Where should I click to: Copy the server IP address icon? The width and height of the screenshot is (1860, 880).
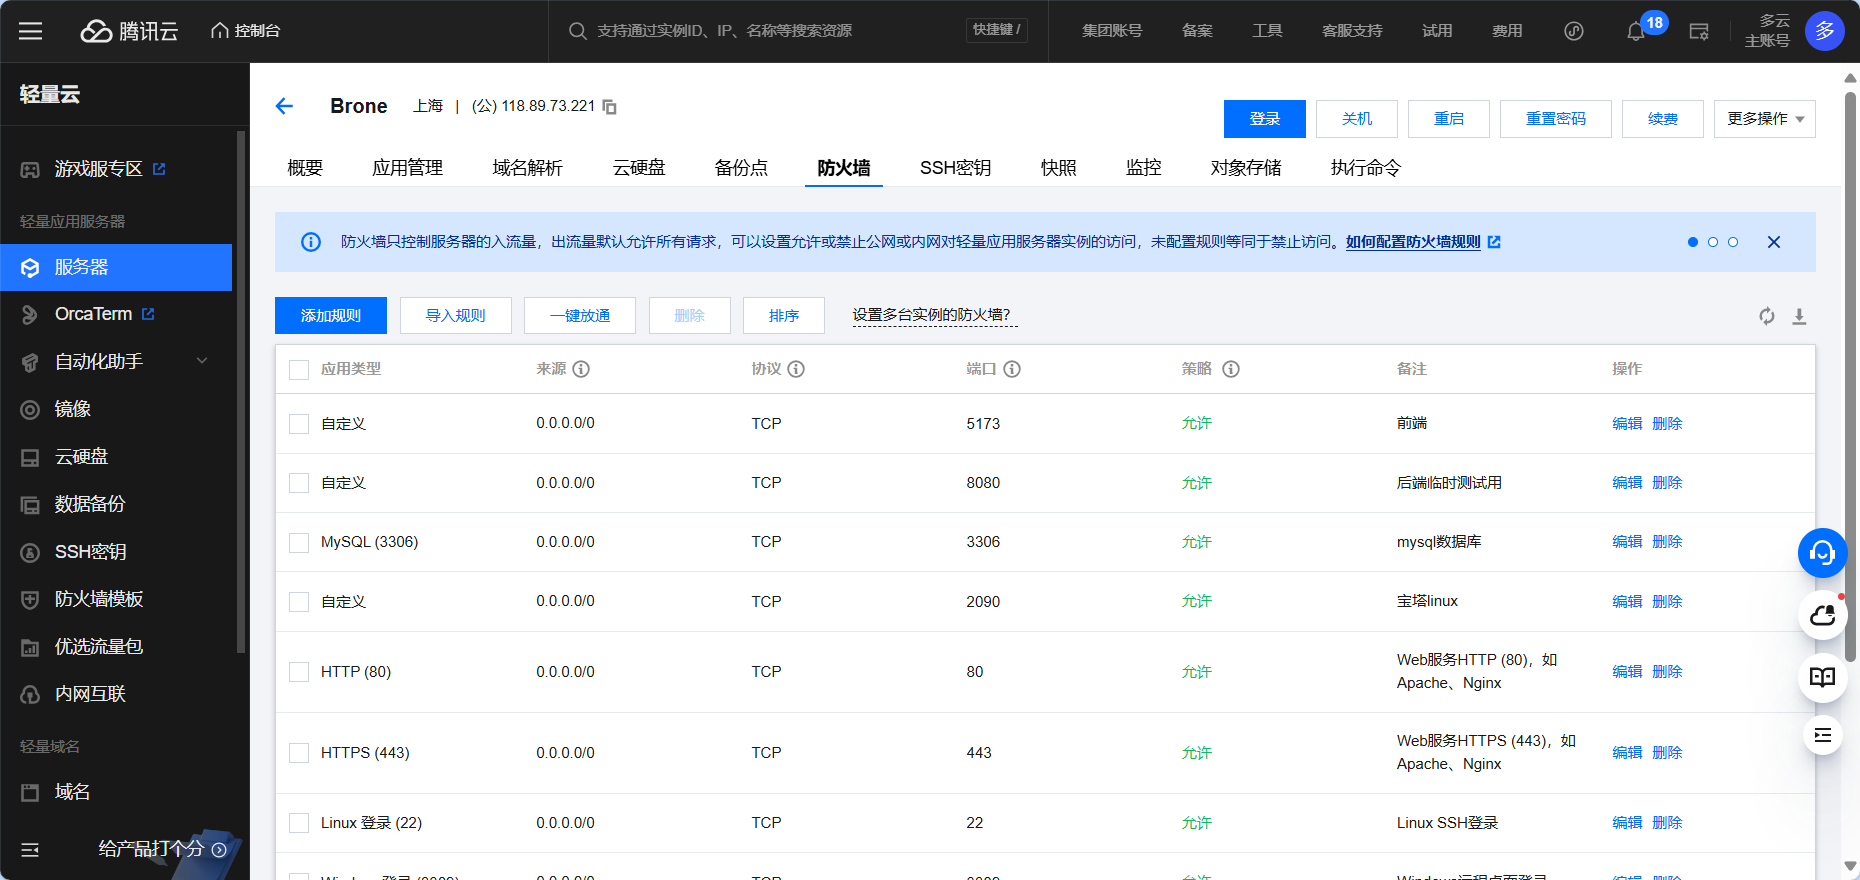coord(609,107)
